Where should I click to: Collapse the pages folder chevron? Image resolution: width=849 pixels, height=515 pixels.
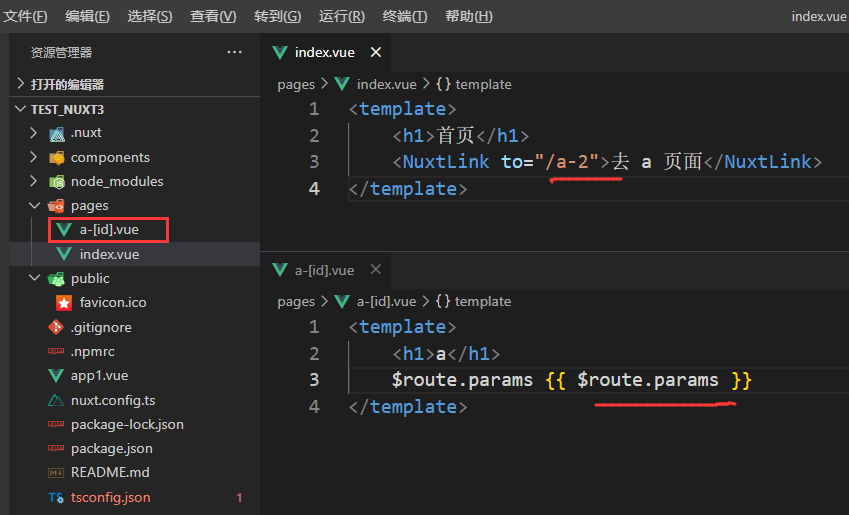coord(35,205)
